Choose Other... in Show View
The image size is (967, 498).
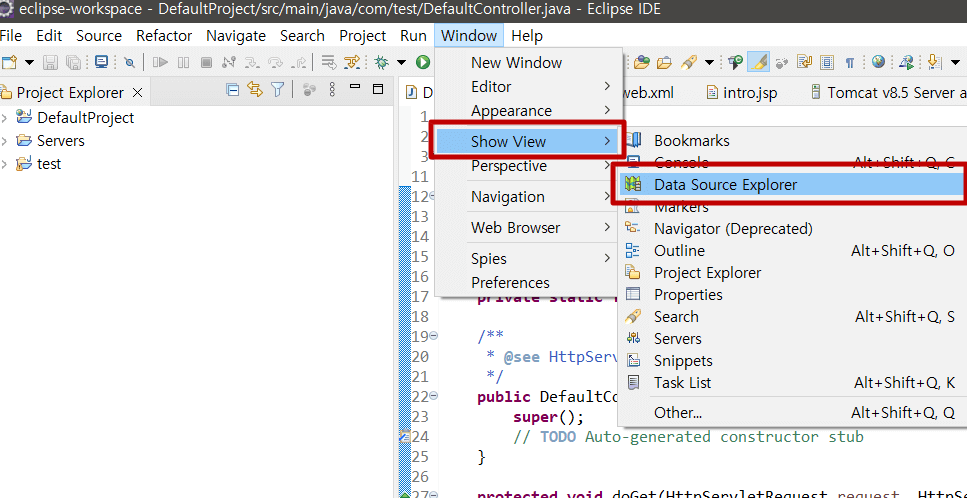(x=792, y=412)
